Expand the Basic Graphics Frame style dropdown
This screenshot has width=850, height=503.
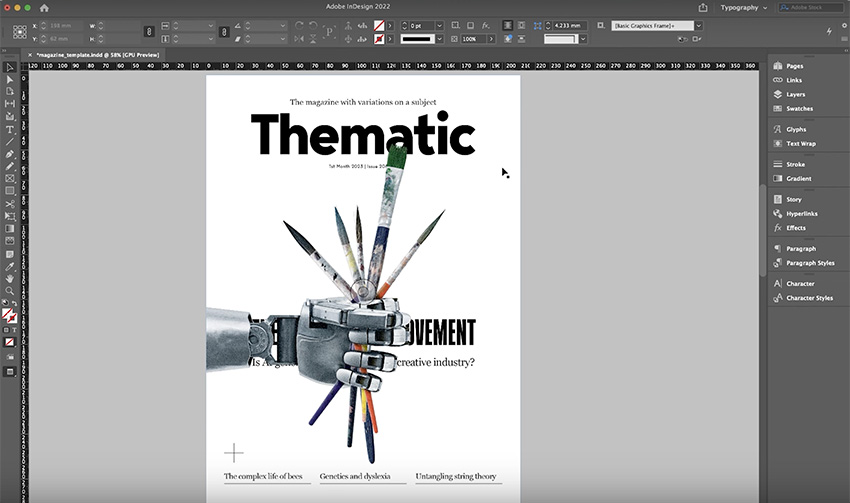pyautogui.click(x=698, y=25)
